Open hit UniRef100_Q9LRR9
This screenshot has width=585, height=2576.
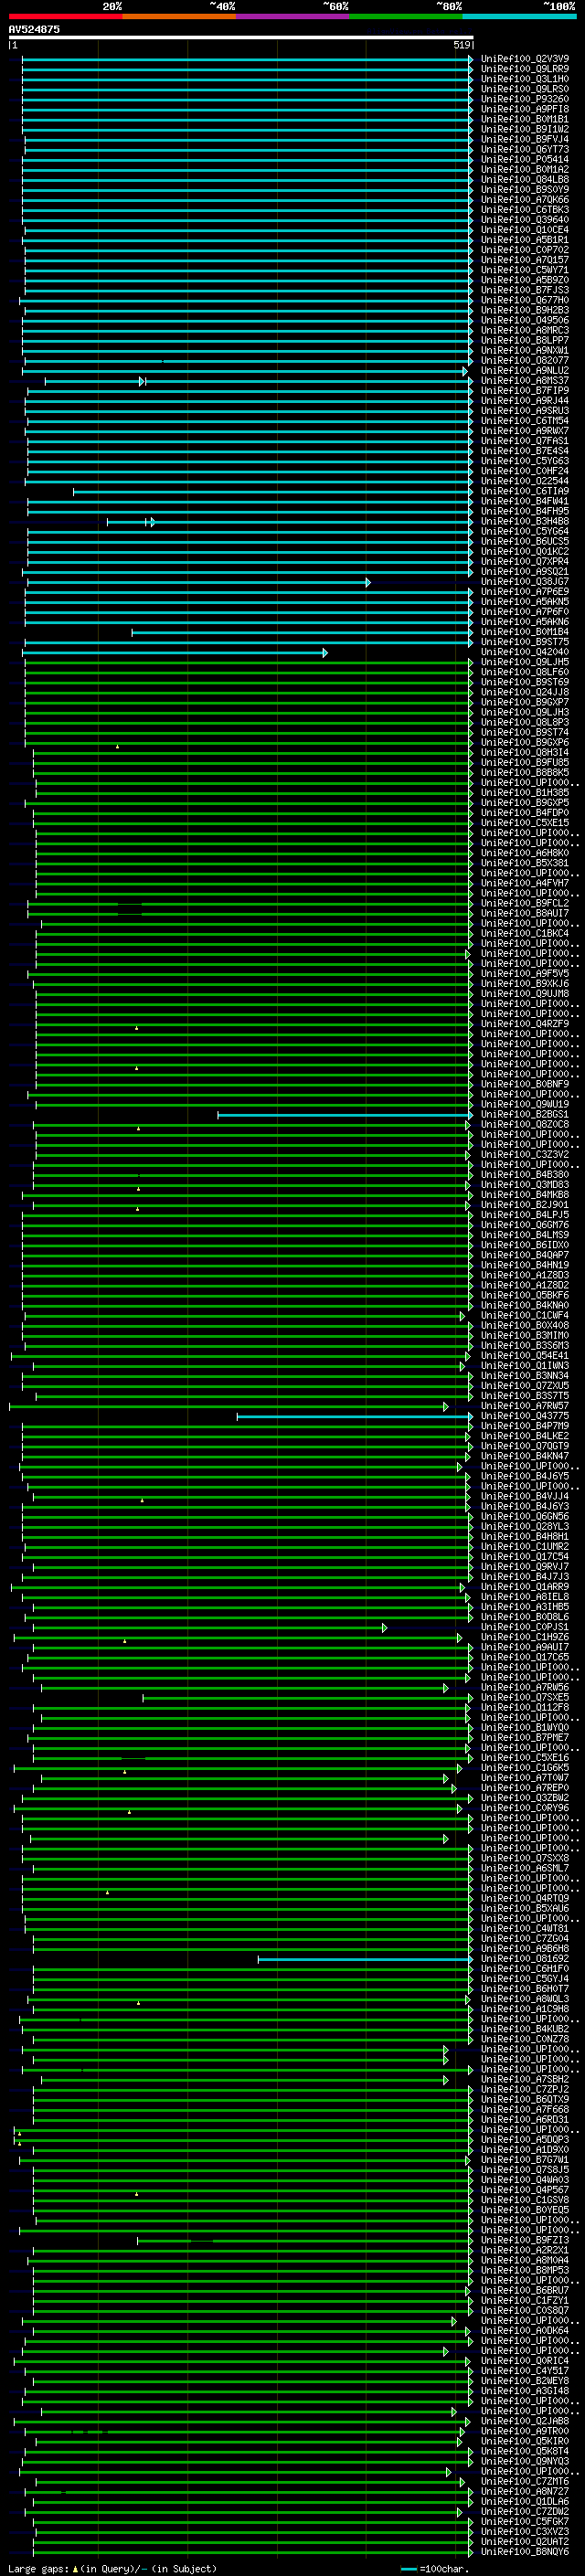(525, 69)
